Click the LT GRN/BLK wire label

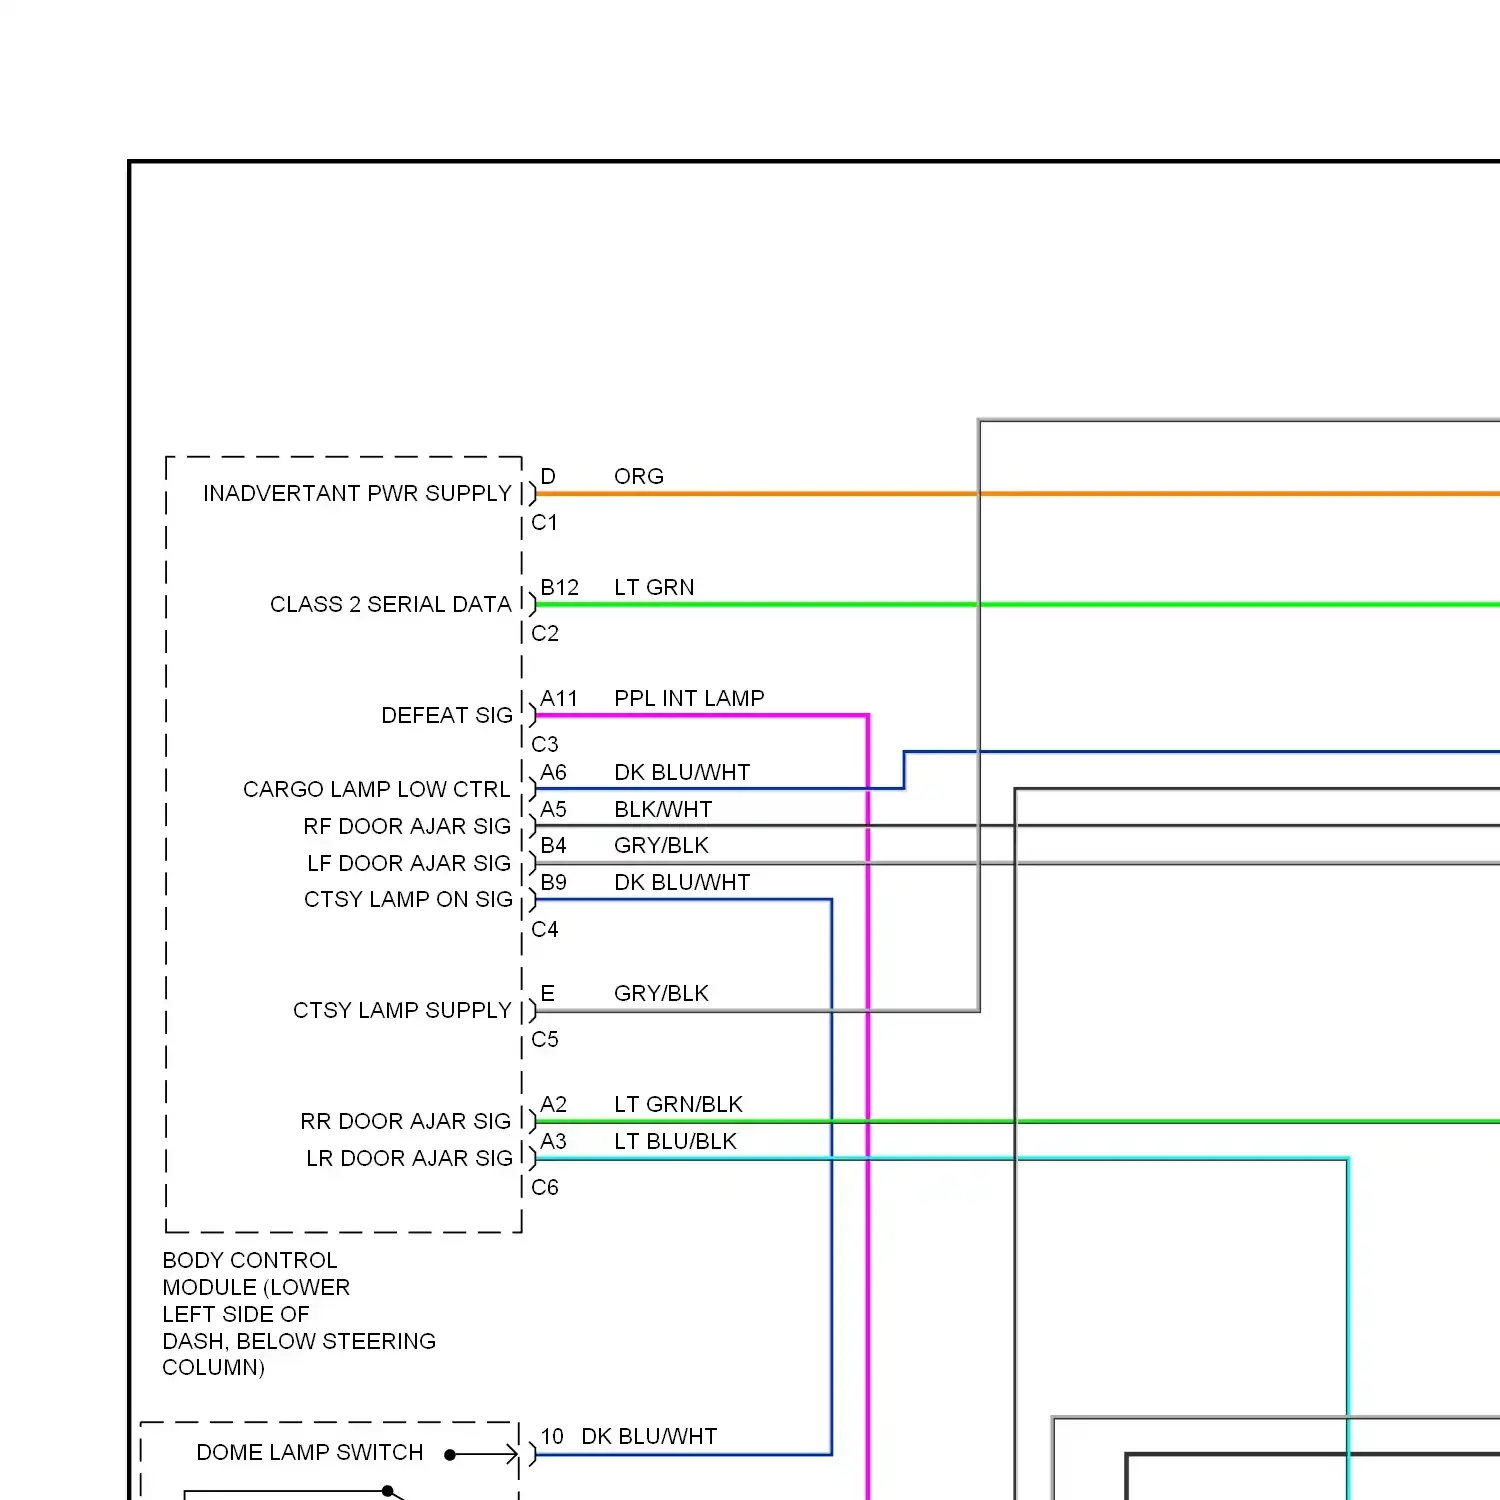[x=678, y=1105]
